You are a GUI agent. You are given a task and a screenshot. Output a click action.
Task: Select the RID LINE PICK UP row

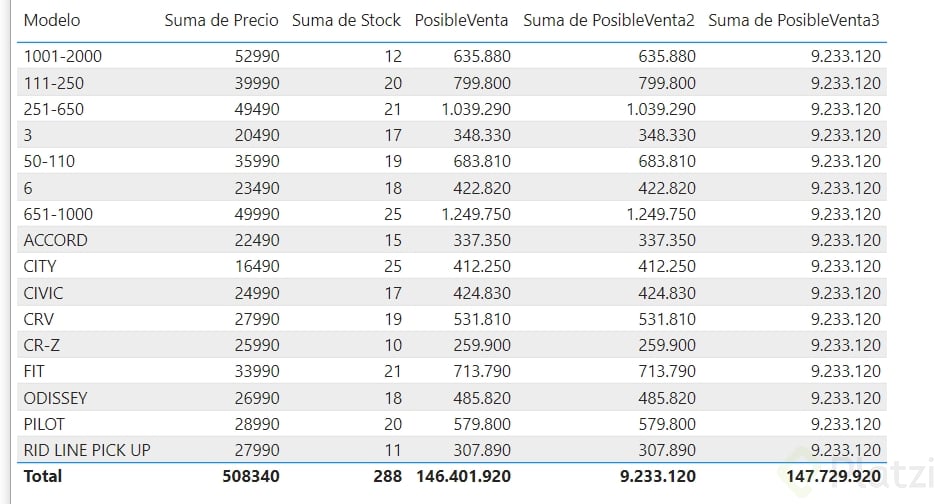(87, 450)
